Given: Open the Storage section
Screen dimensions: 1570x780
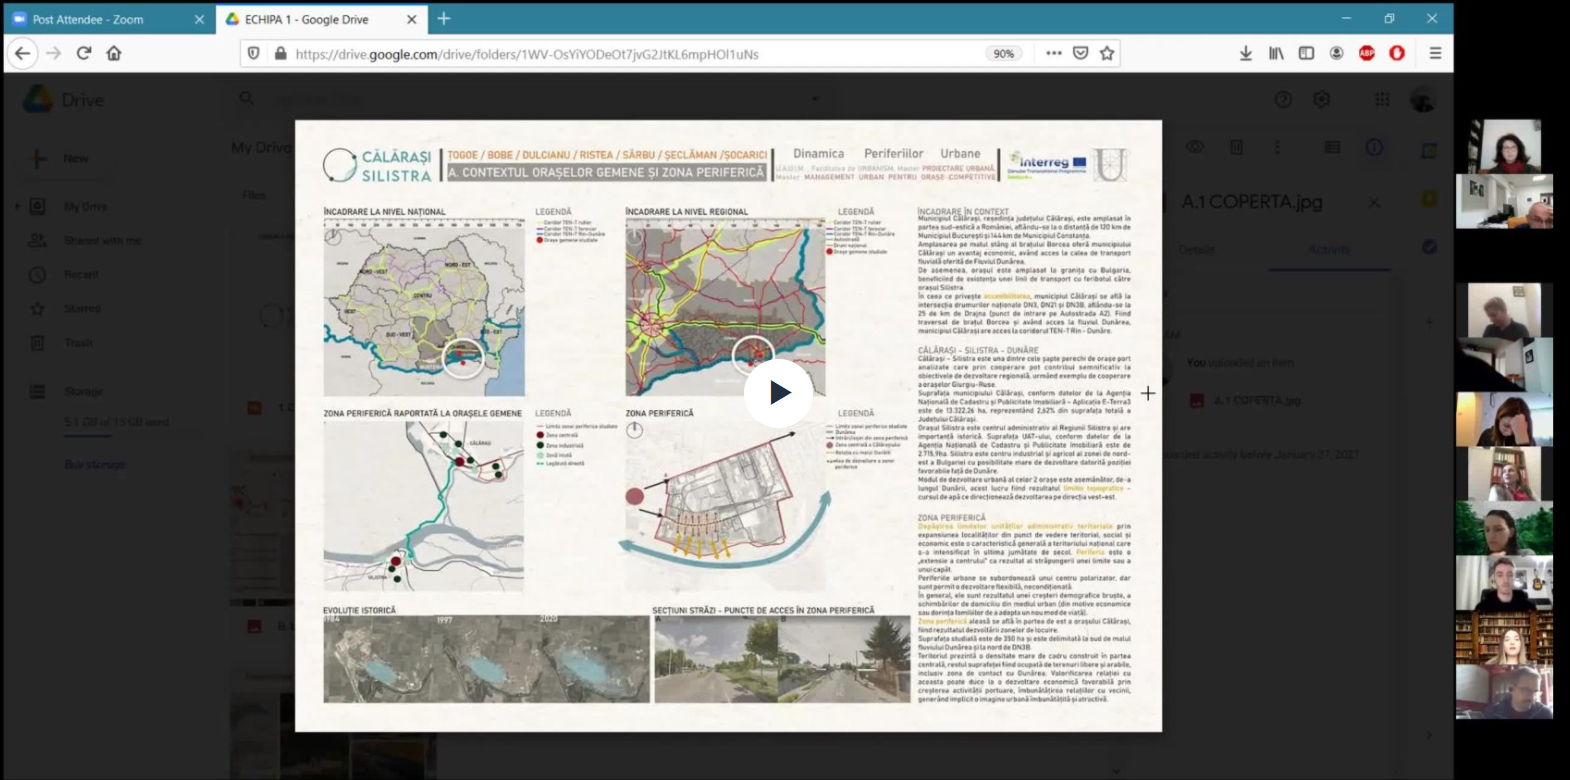Looking at the screenshot, I should [83, 391].
